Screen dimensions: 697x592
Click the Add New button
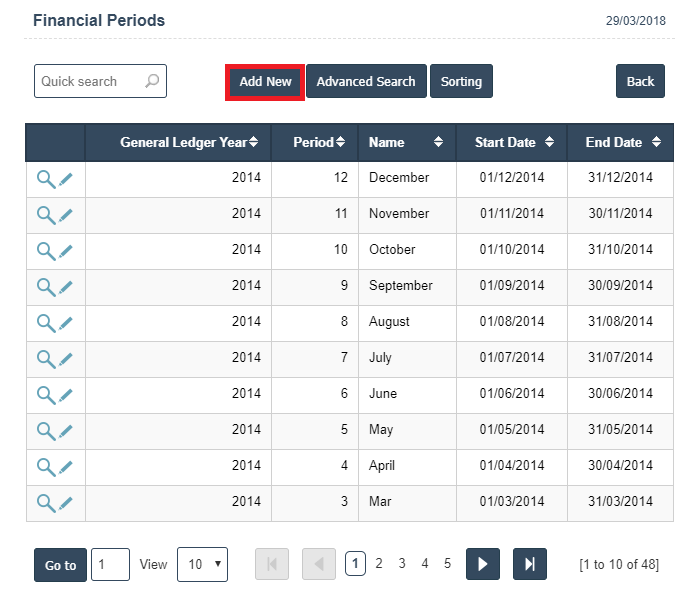point(265,82)
